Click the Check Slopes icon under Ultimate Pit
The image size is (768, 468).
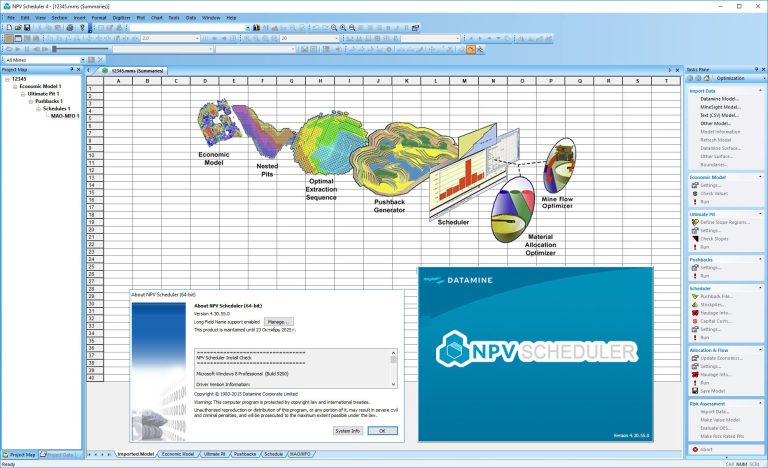pos(695,239)
